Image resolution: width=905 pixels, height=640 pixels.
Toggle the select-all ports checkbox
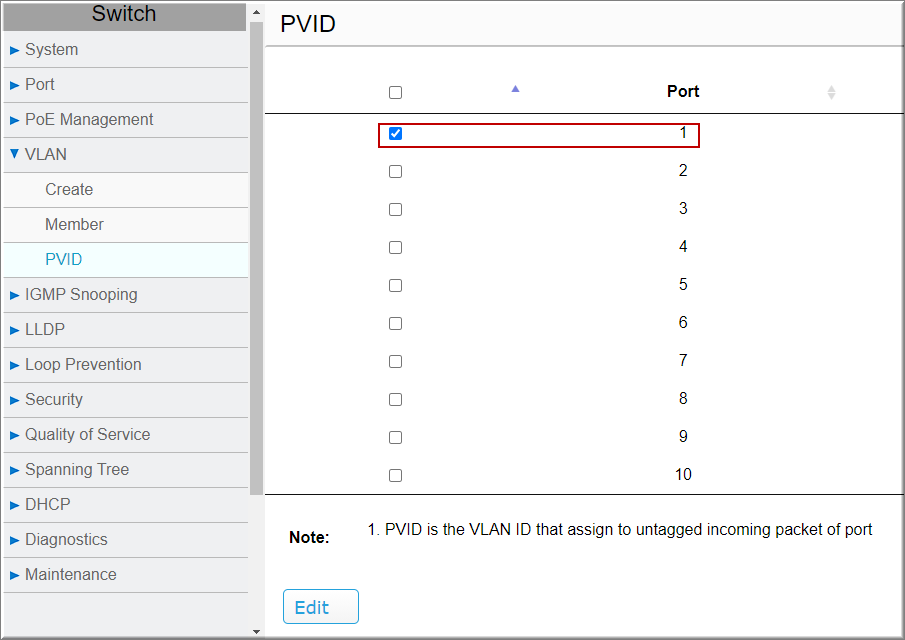(395, 92)
